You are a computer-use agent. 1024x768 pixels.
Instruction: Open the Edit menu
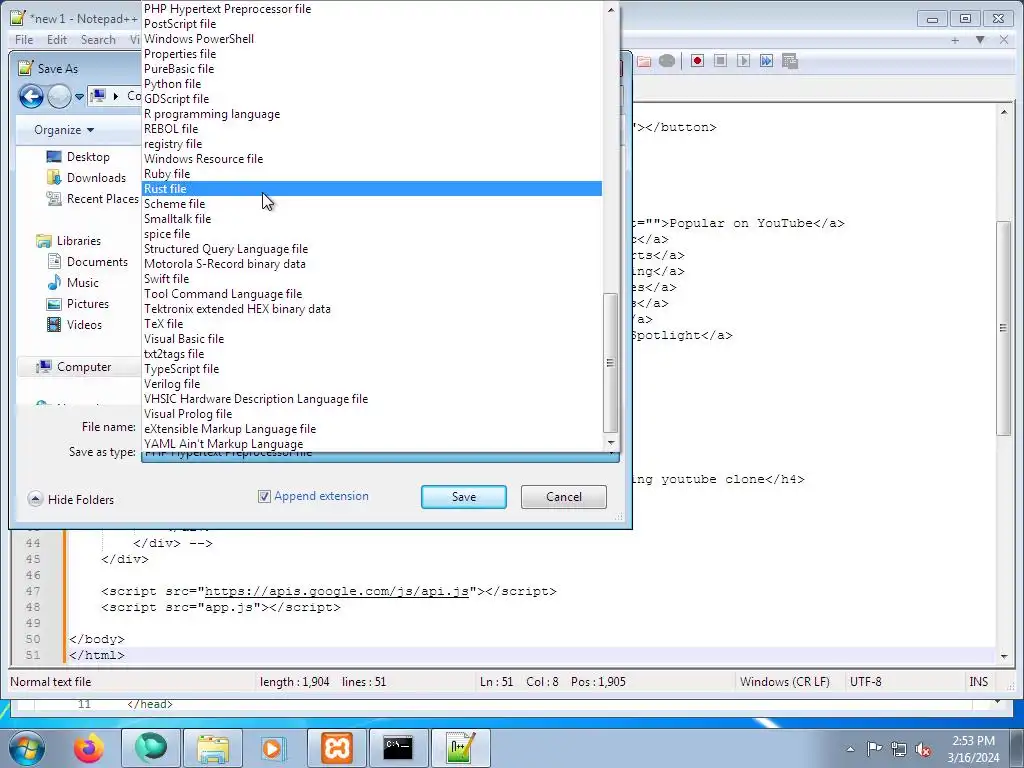tap(57, 40)
